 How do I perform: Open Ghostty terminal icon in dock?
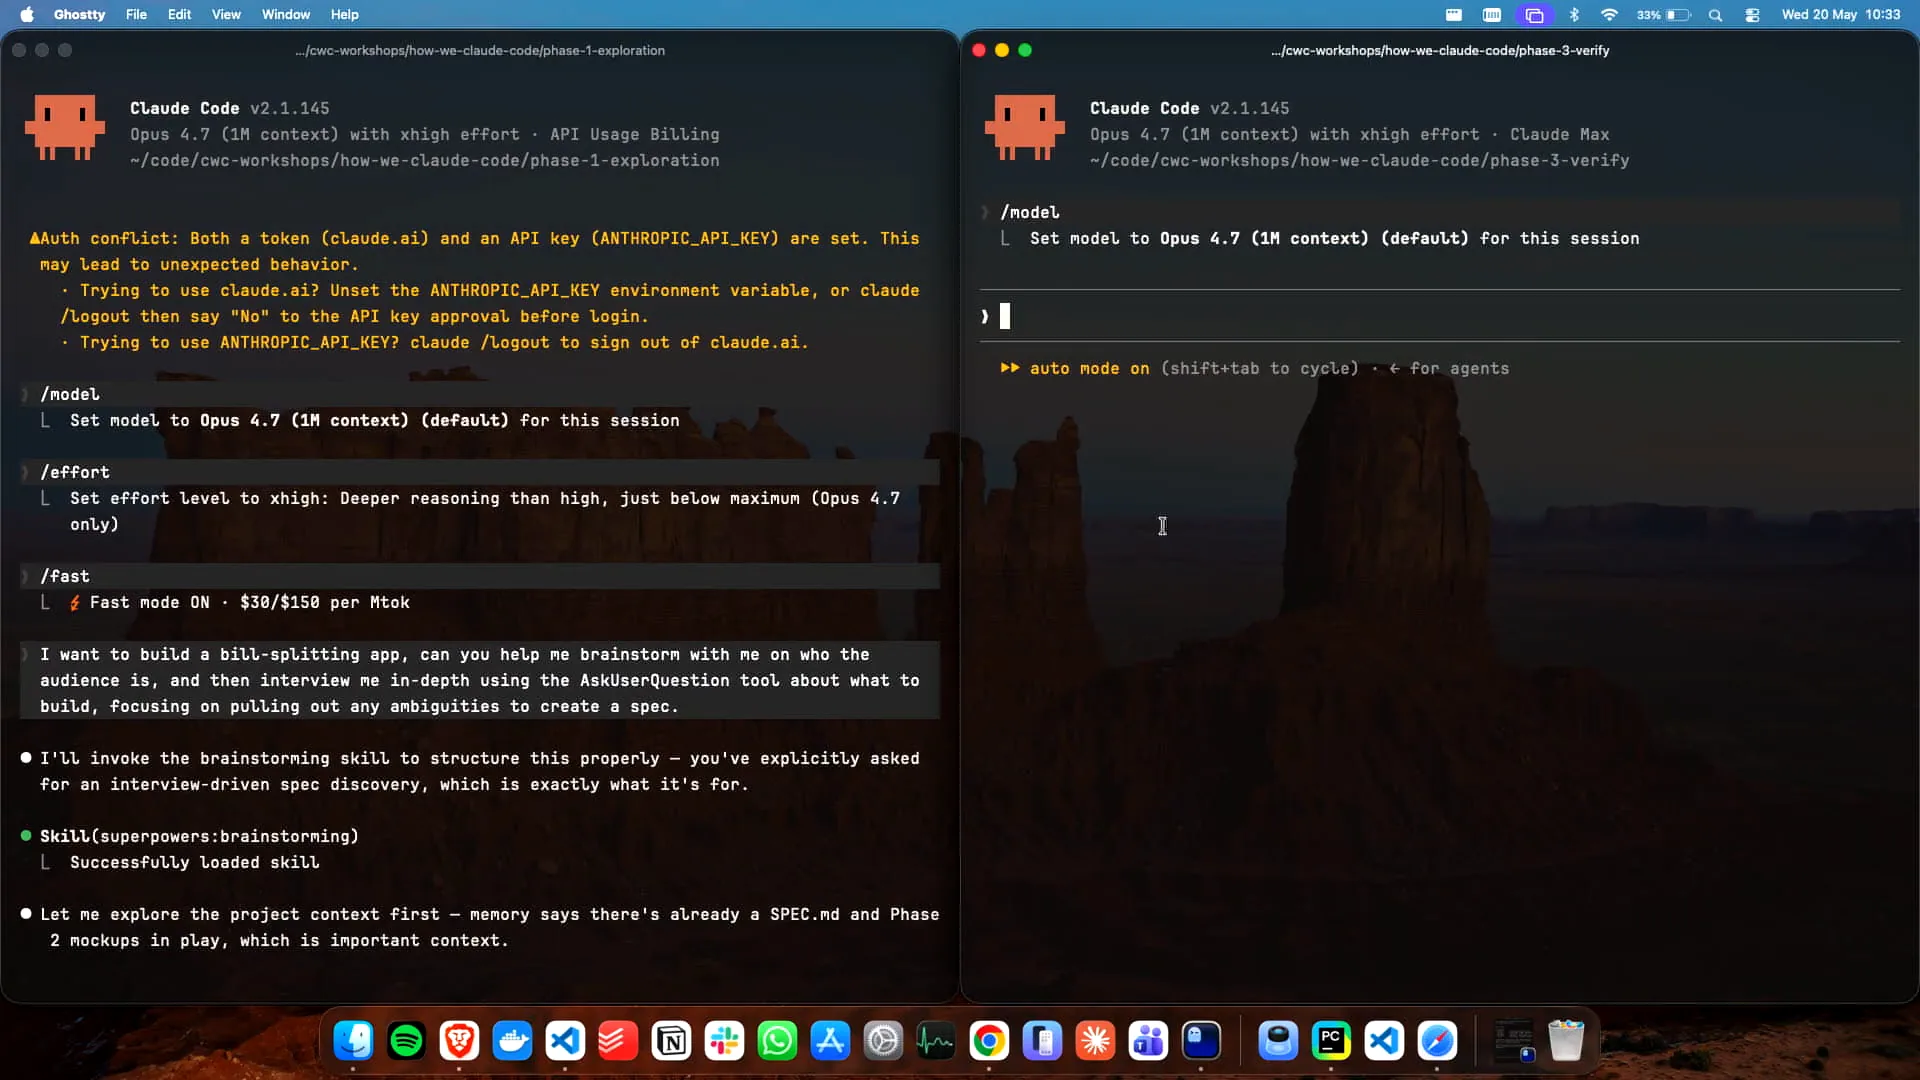pyautogui.click(x=1201, y=1041)
